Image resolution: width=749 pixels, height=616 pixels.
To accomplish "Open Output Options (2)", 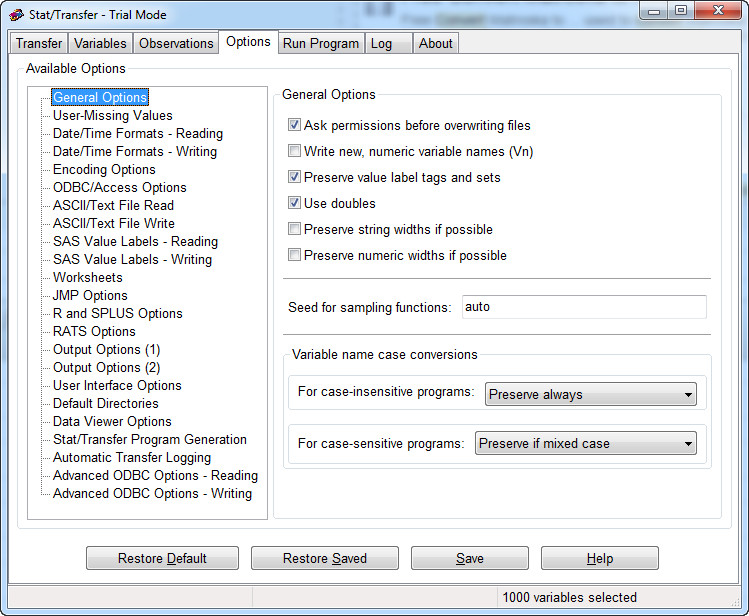I will (x=107, y=368).
